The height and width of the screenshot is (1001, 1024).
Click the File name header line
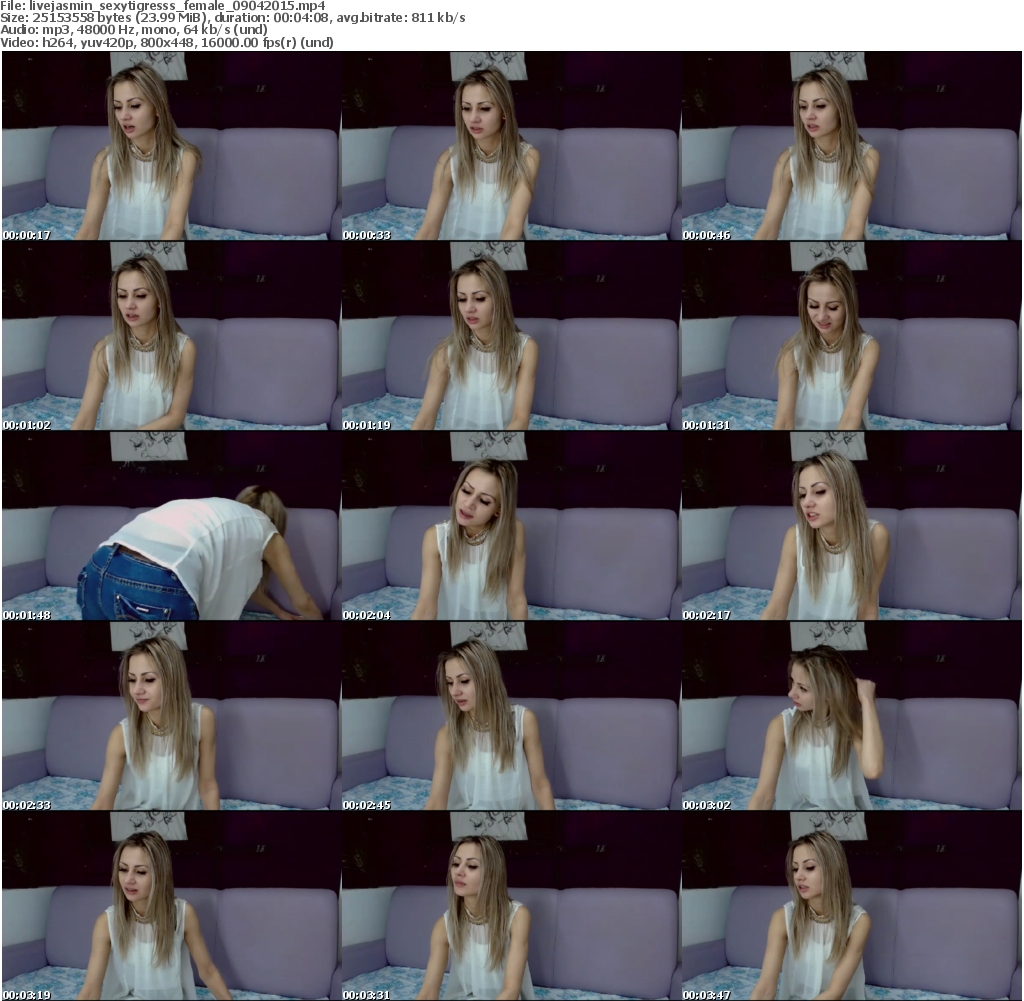pyautogui.click(x=163, y=6)
